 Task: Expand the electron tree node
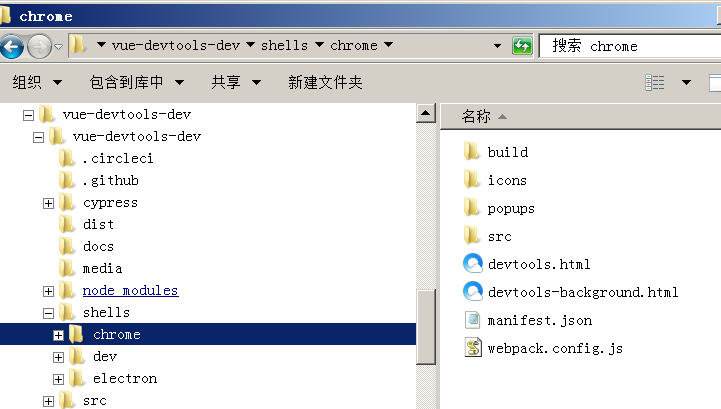click(58, 379)
